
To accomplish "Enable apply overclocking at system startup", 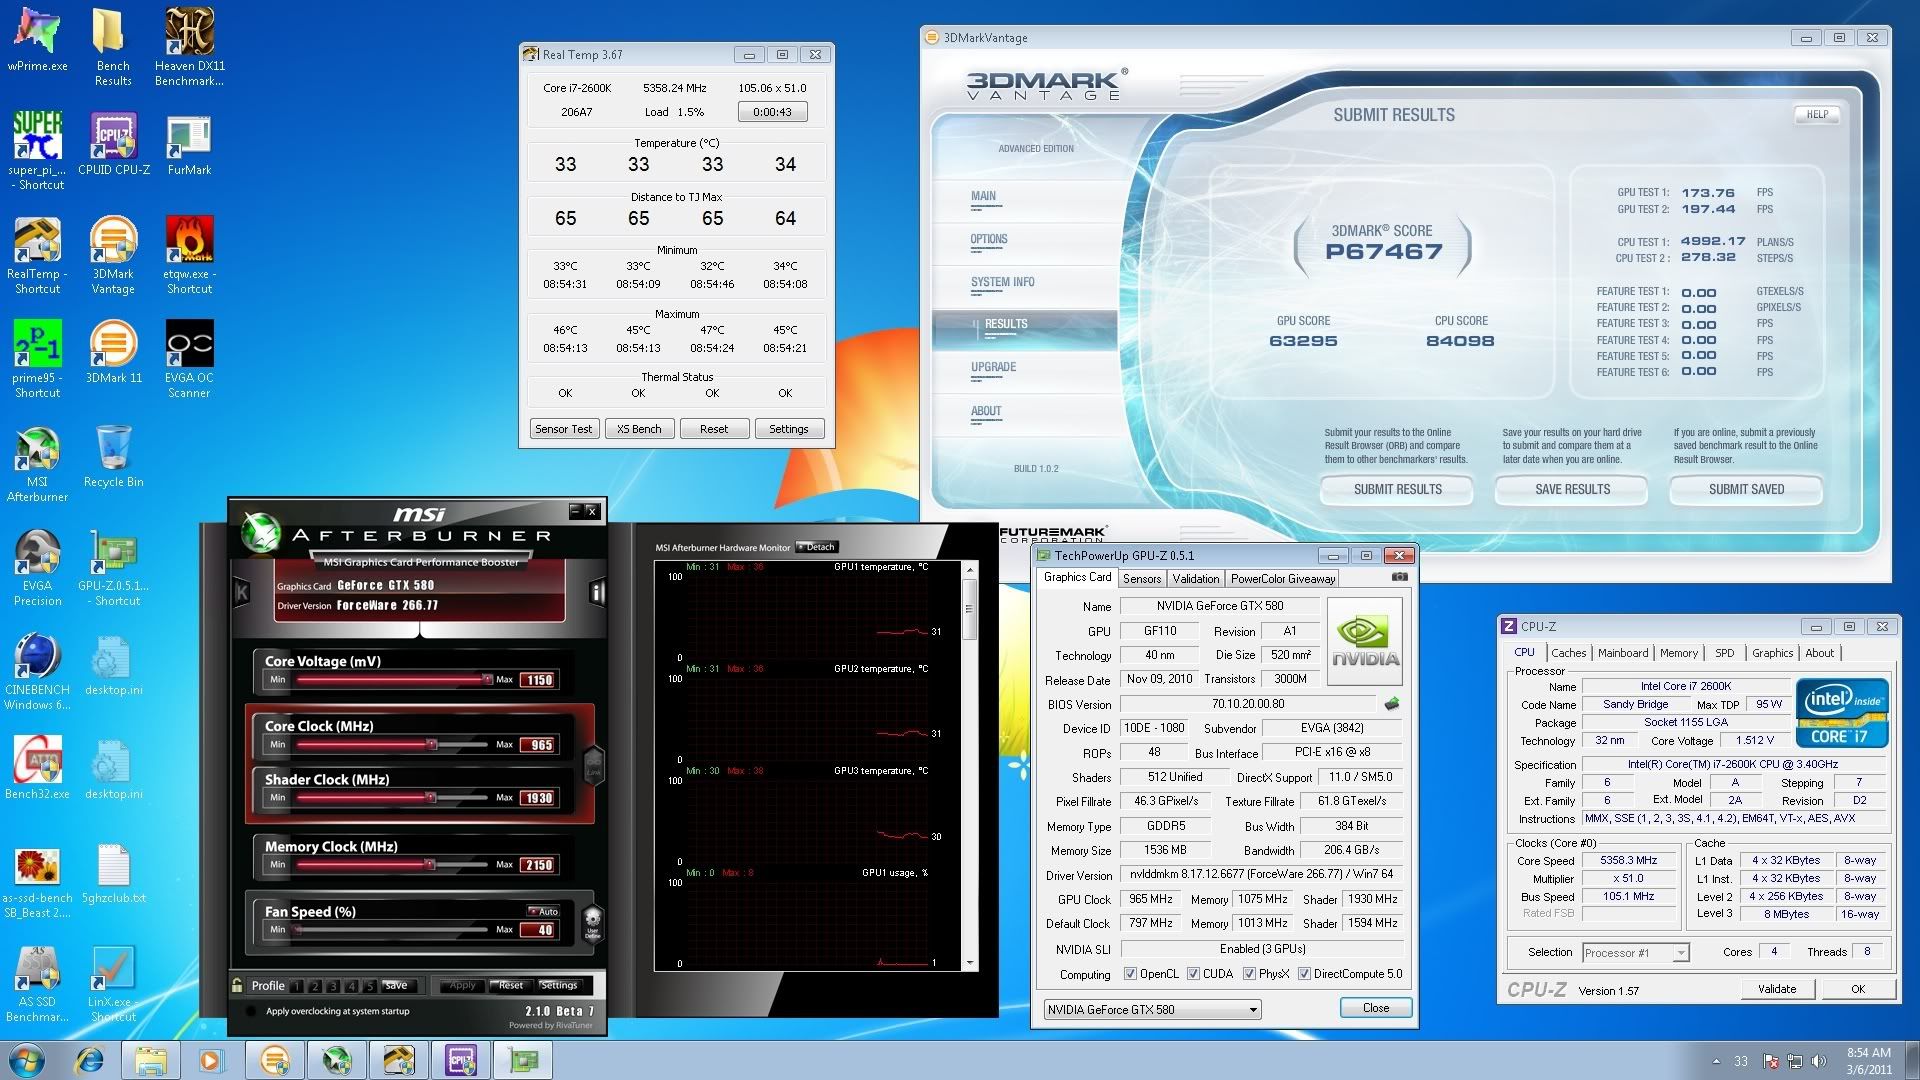I will pos(252,1011).
